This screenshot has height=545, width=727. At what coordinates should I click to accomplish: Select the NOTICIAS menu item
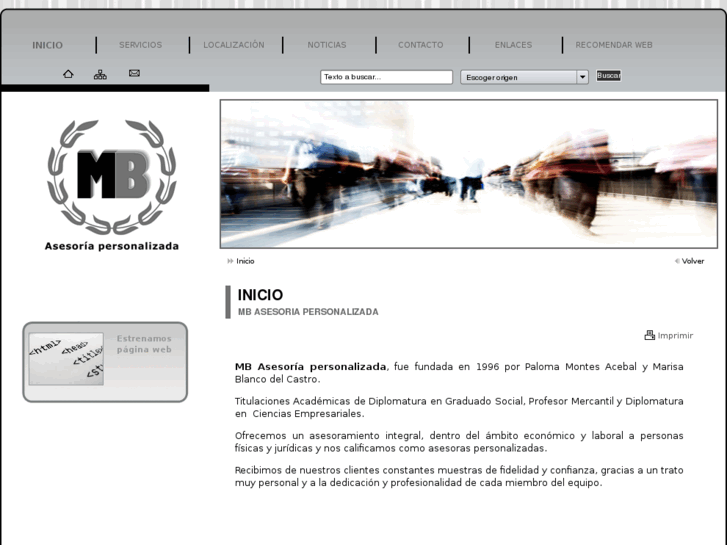pyautogui.click(x=327, y=45)
